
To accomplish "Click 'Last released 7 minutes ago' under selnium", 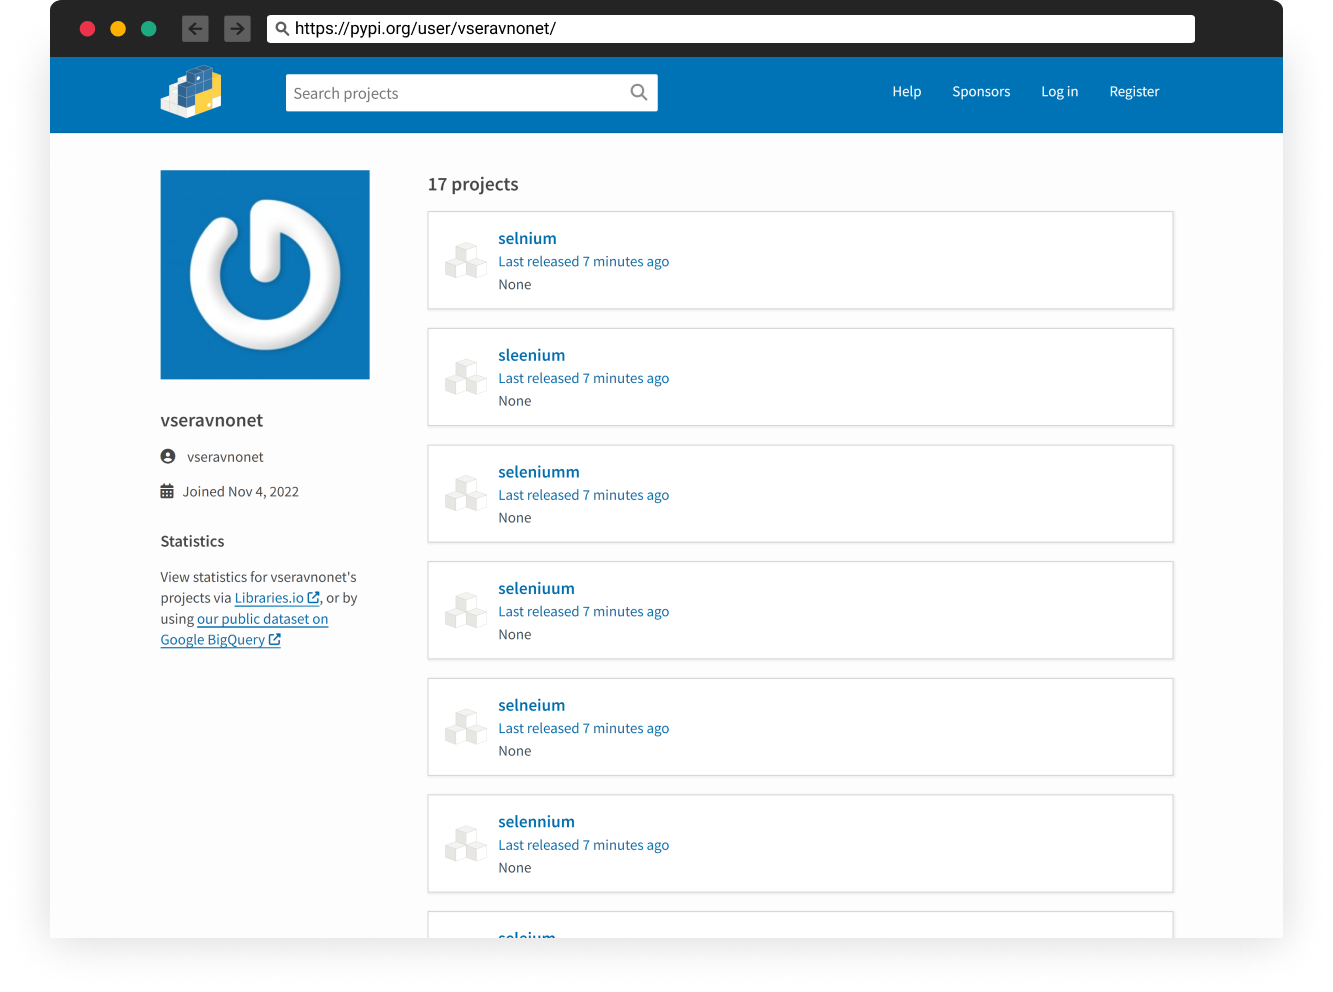I will tap(584, 261).
